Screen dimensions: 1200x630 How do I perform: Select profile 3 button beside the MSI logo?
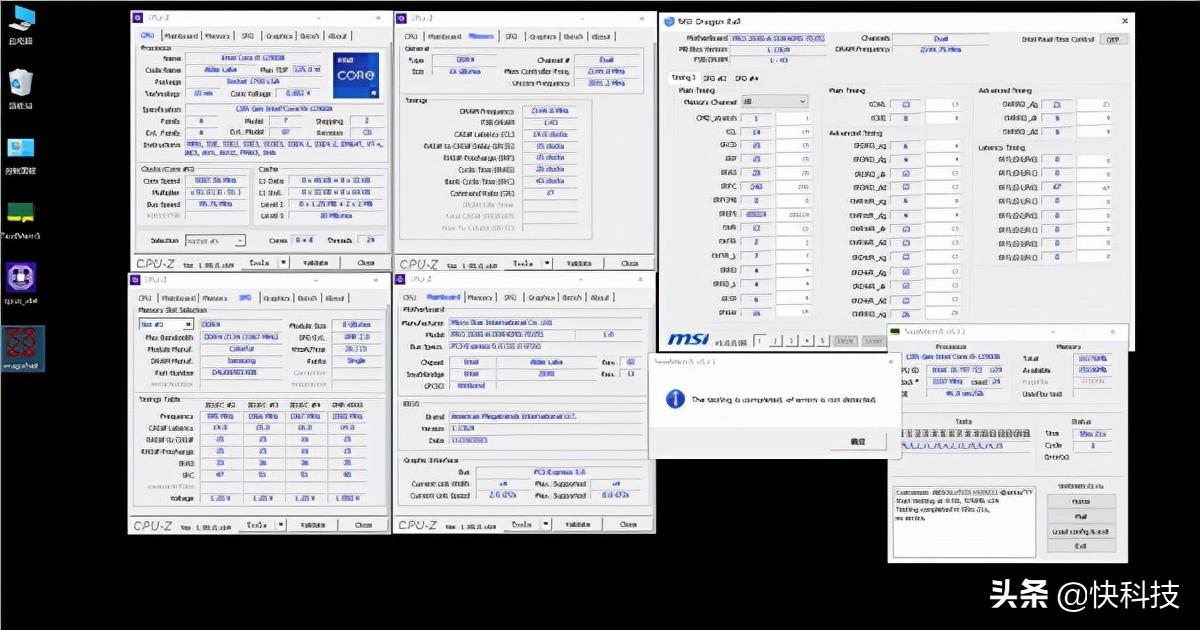[x=791, y=340]
